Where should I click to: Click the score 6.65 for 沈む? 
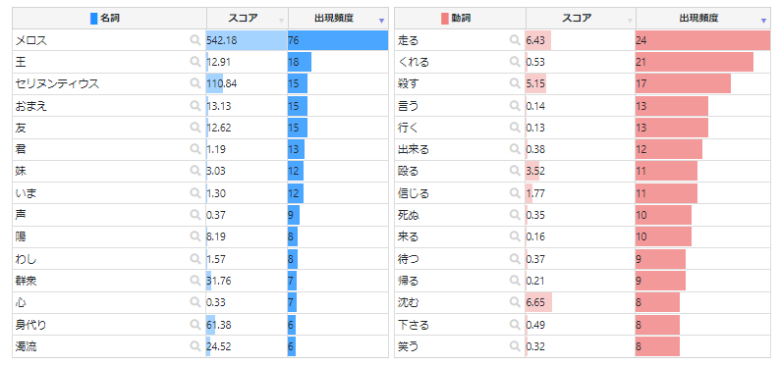pyautogui.click(x=535, y=303)
